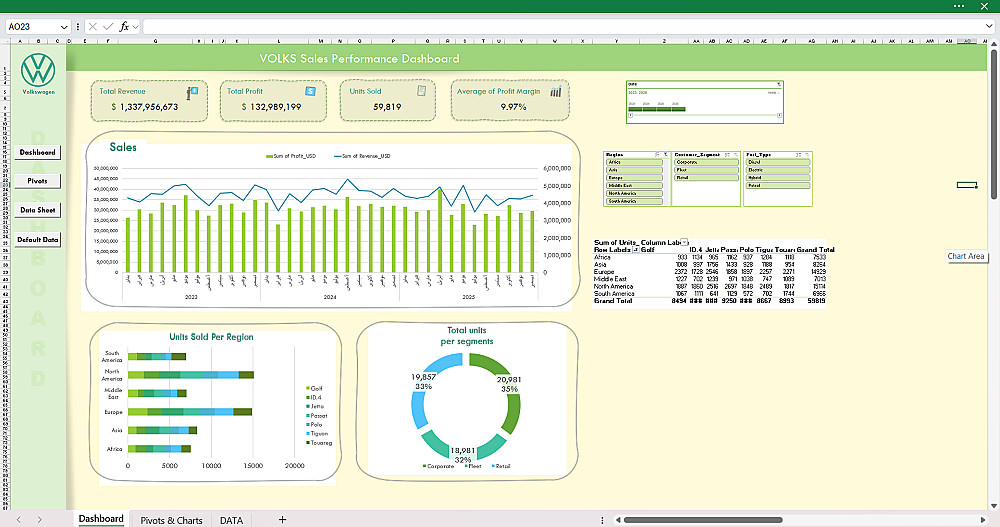
Task: Open the fx Insert Function button
Action: 124,27
